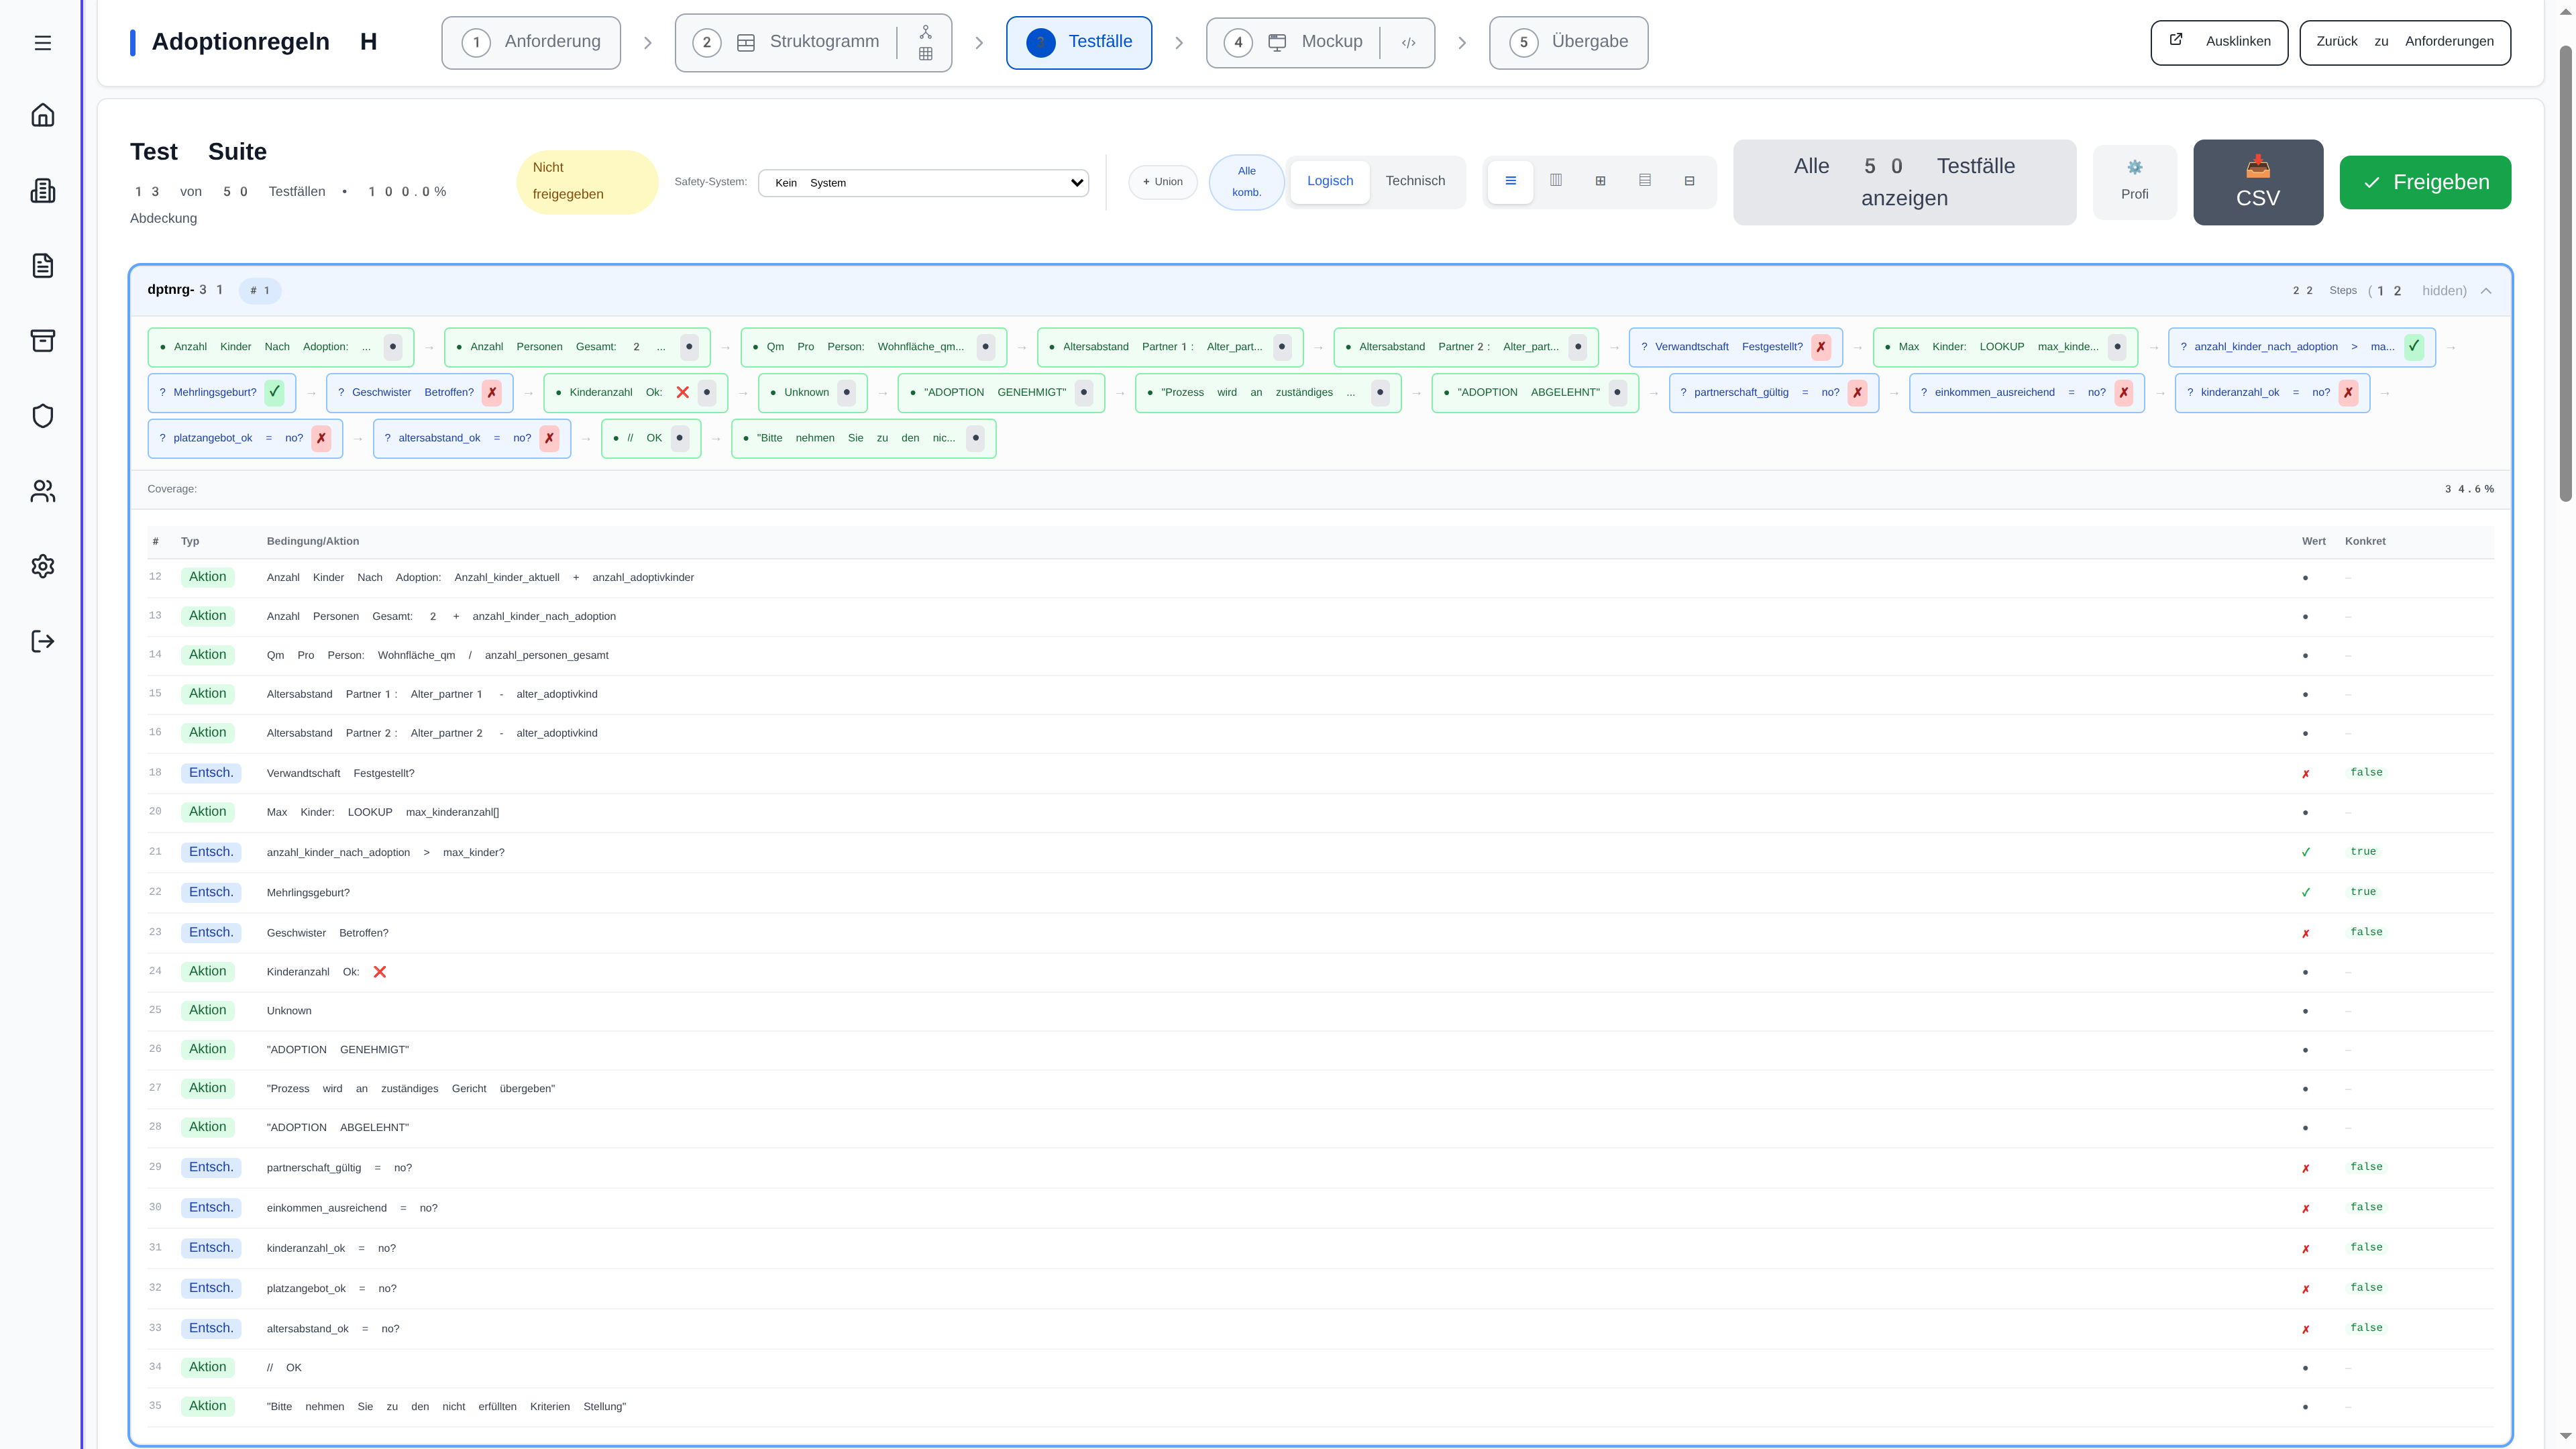
Task: Click 'Alle 50 Testfälle anzeigen'
Action: click(x=1904, y=182)
